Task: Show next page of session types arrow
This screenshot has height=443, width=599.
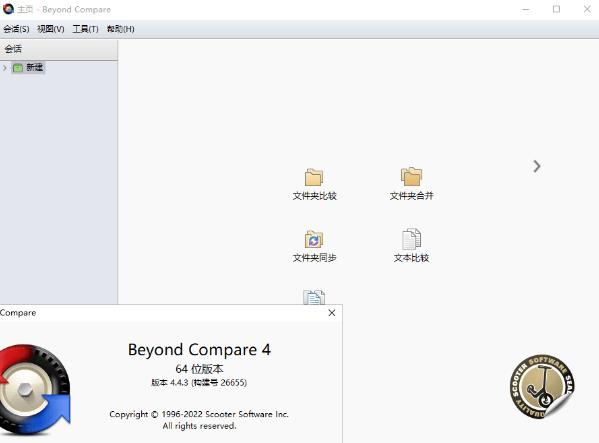Action: pos(537,166)
